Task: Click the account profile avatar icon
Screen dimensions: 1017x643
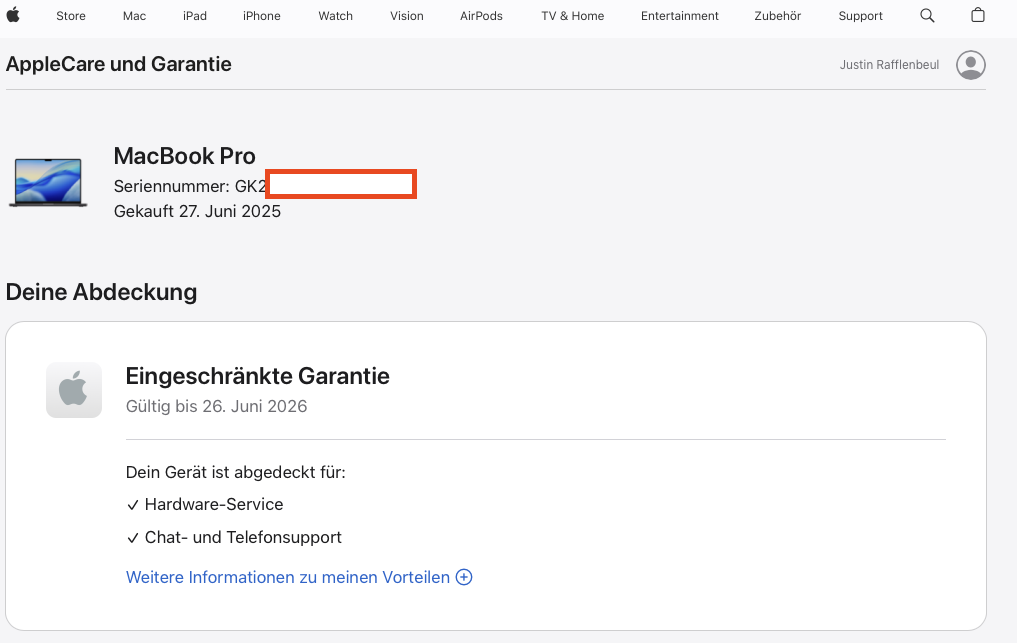Action: point(970,65)
